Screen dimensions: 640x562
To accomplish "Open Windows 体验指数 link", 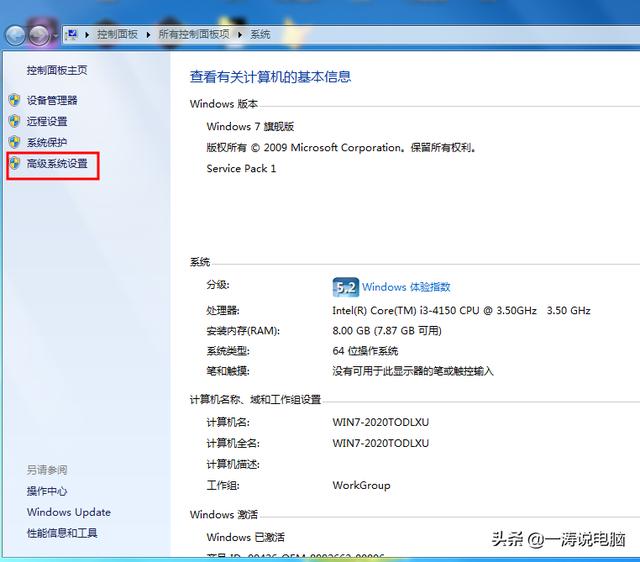I will (406, 287).
